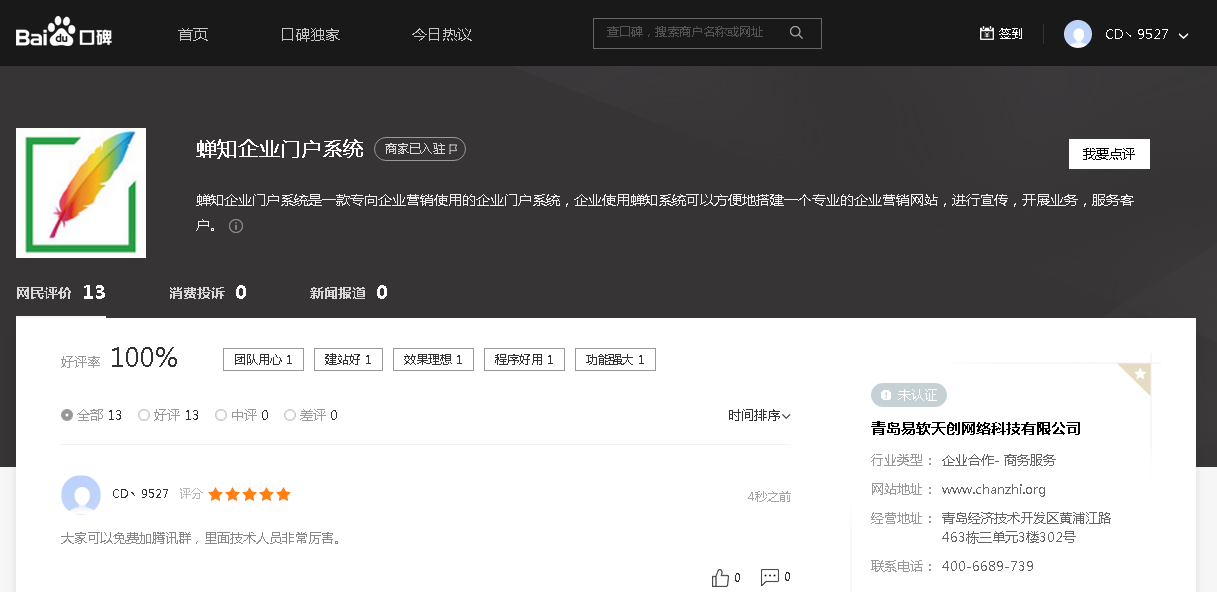This screenshot has height=592, width=1217.
Task: Click the search magnifier icon
Action: pyautogui.click(x=796, y=33)
